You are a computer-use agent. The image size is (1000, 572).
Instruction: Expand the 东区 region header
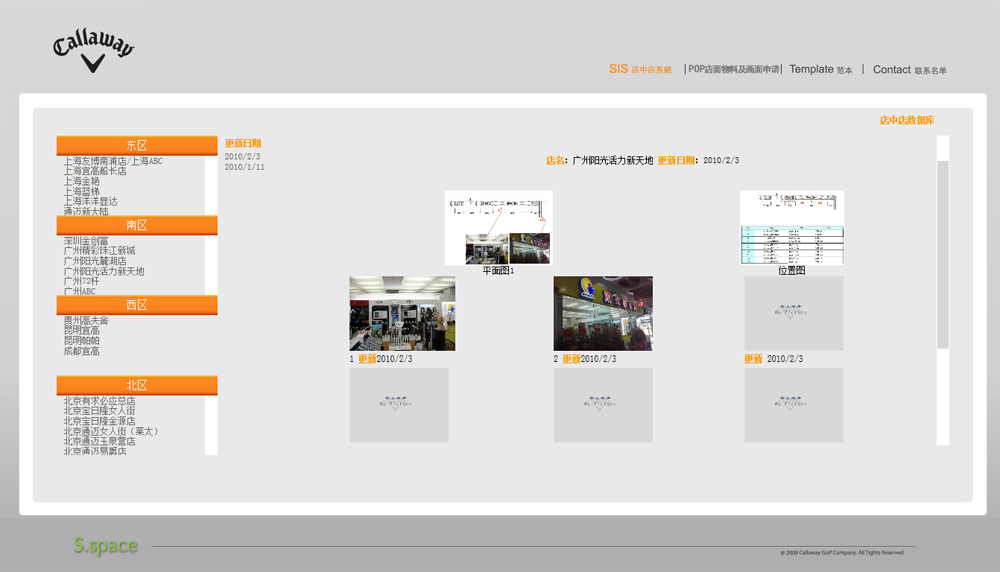tap(137, 146)
